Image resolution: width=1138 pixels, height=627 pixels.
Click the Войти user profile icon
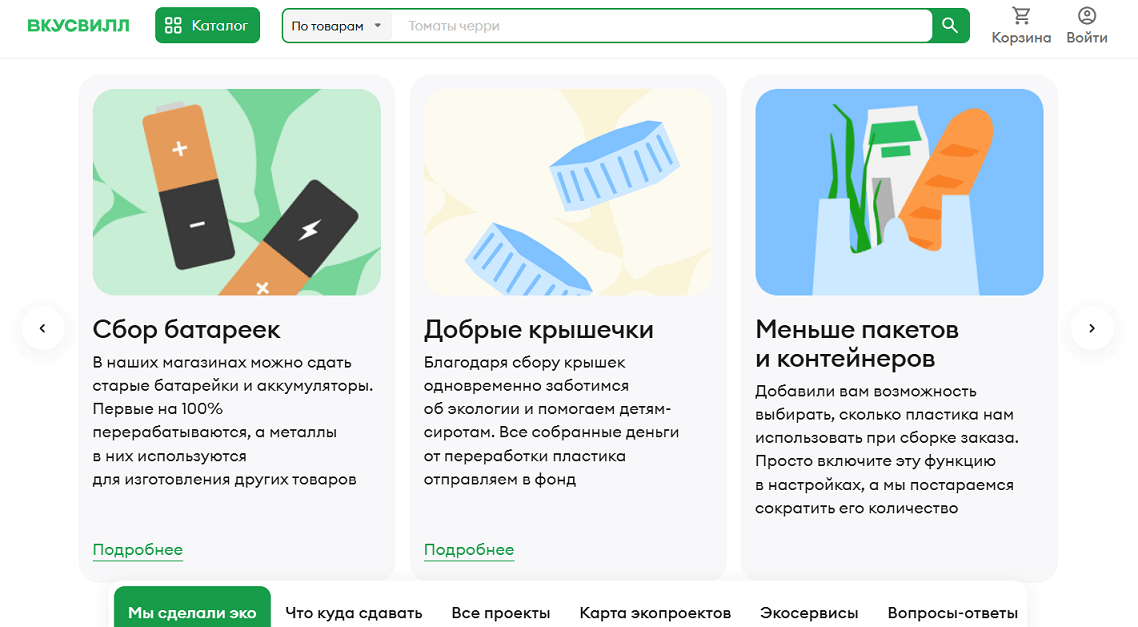(x=1086, y=25)
